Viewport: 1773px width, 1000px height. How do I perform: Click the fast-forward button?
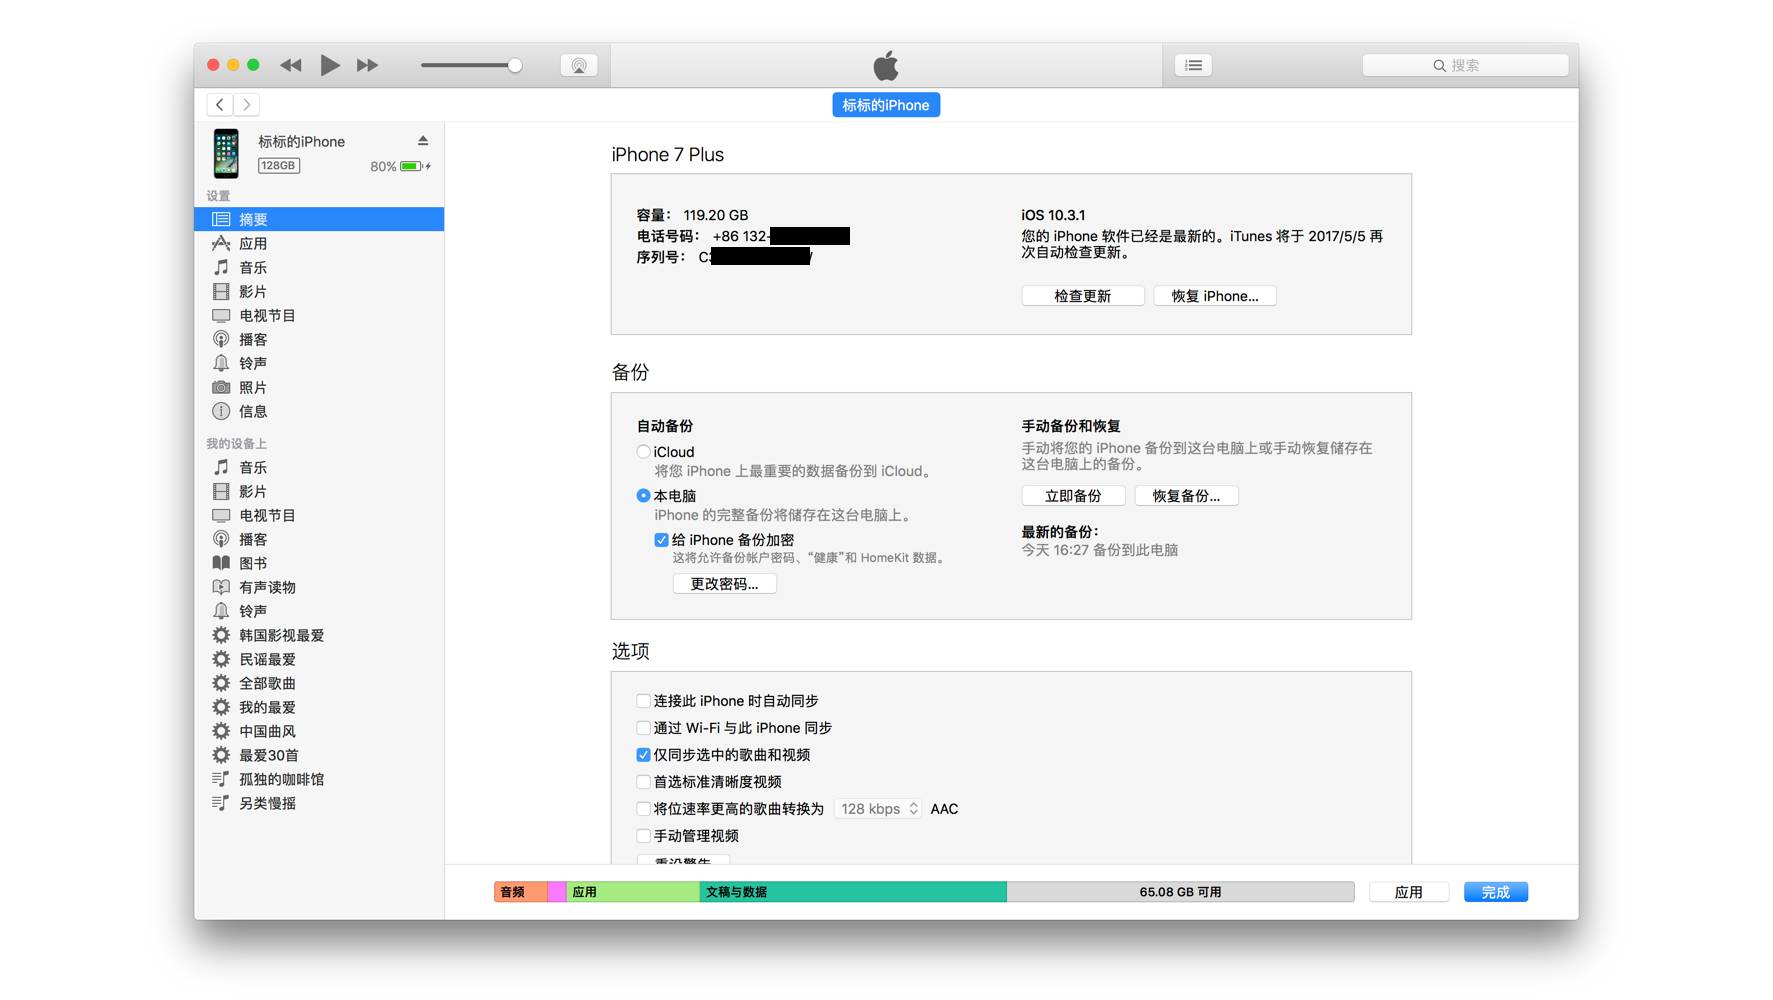pyautogui.click(x=368, y=65)
